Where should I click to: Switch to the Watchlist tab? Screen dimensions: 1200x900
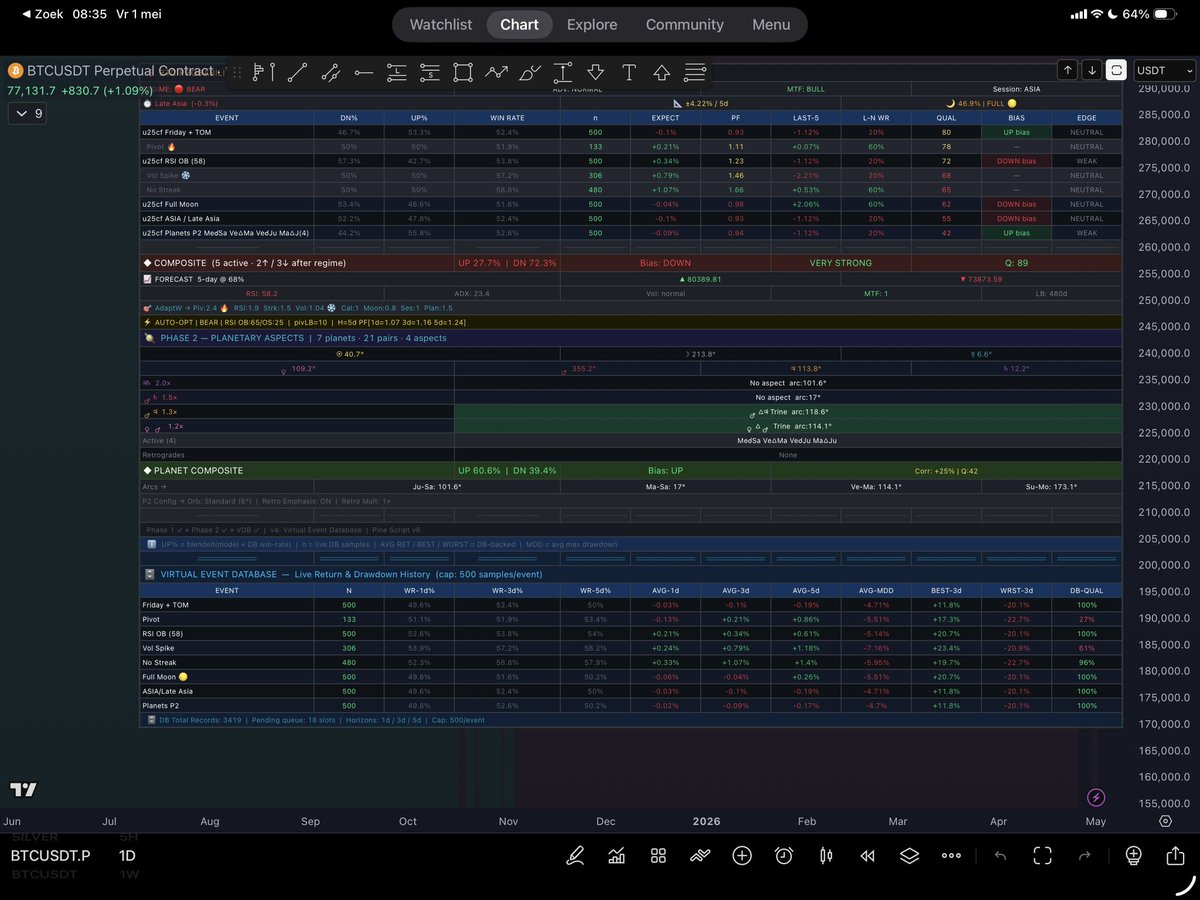click(441, 25)
